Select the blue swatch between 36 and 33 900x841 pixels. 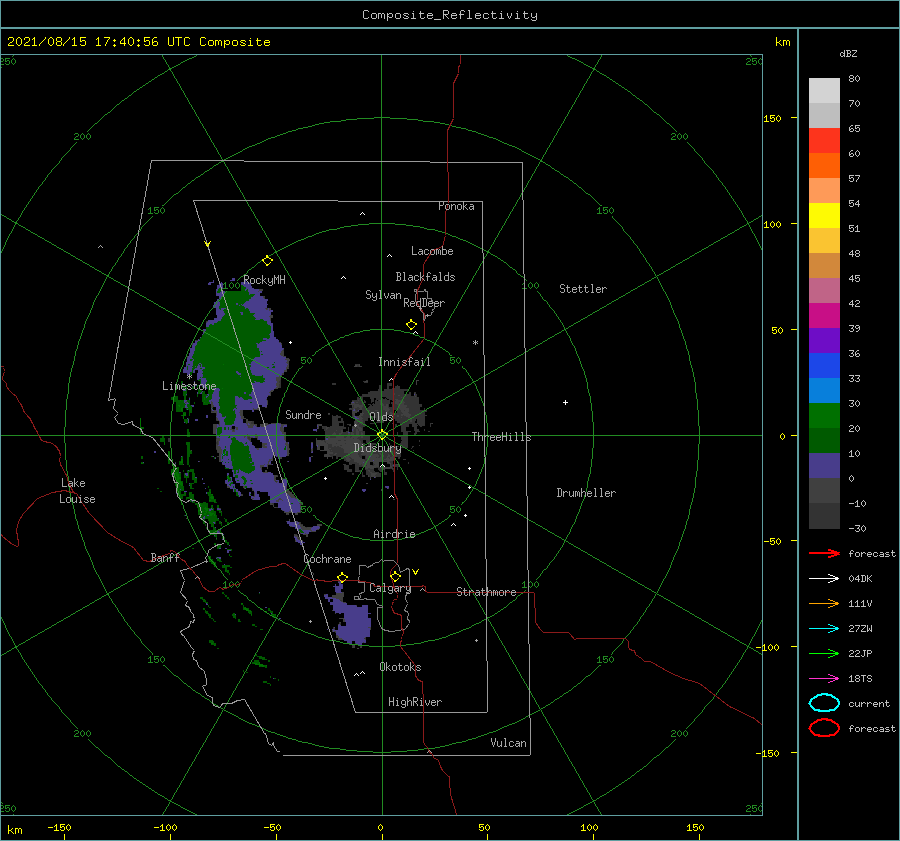pyautogui.click(x=824, y=365)
